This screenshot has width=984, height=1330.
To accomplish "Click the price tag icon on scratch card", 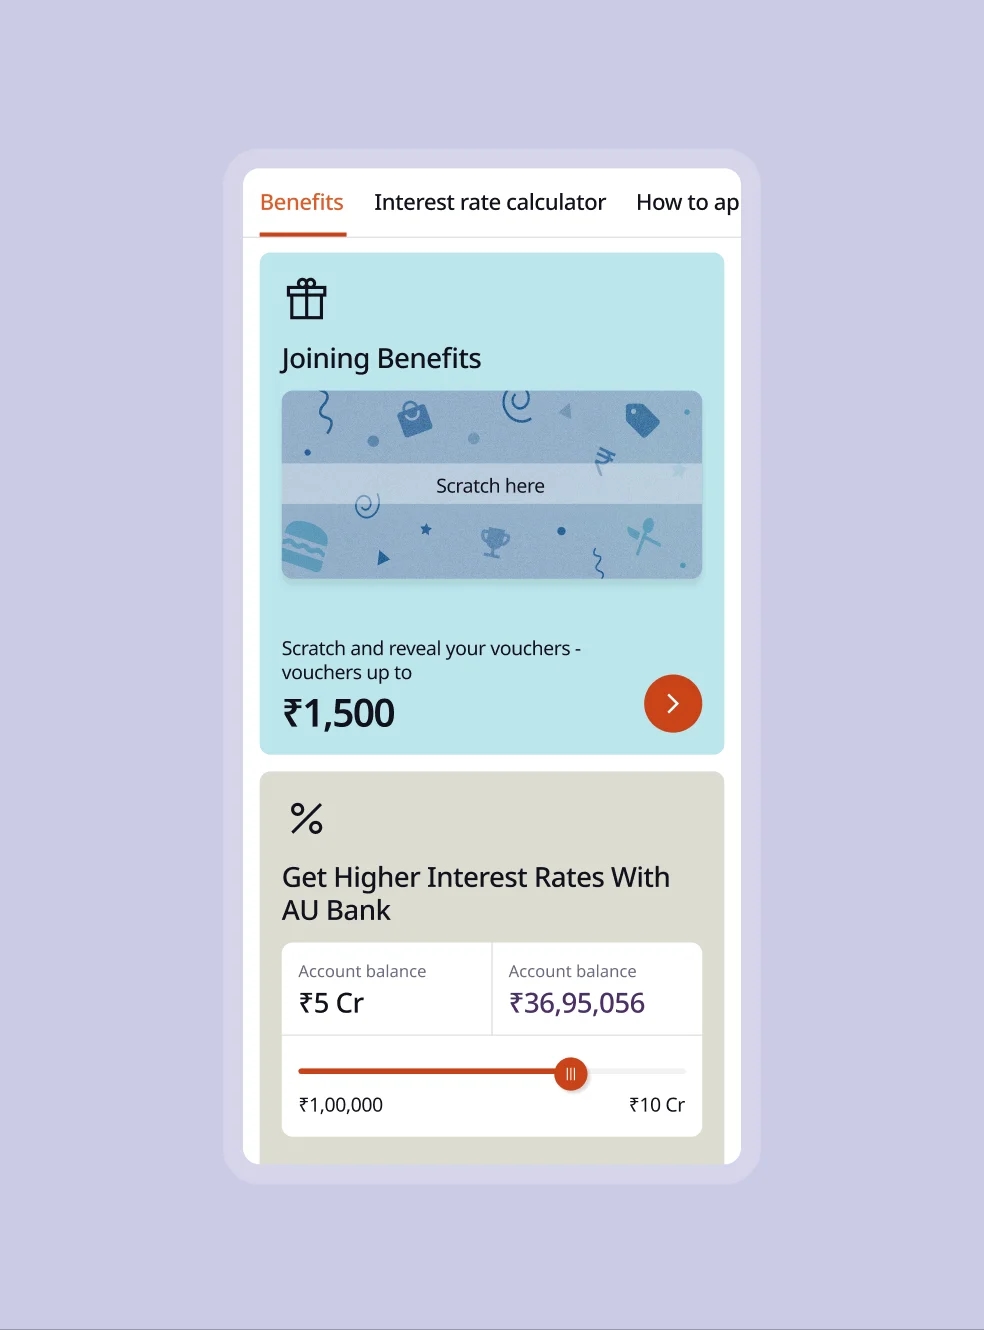I will tap(642, 419).
